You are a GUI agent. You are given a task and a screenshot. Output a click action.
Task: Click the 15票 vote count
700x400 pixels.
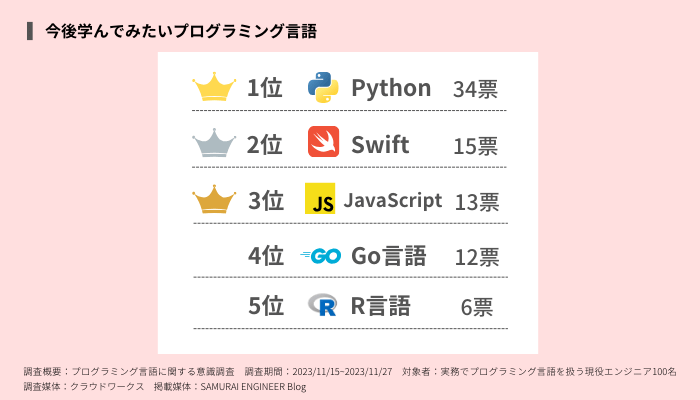pos(475,145)
